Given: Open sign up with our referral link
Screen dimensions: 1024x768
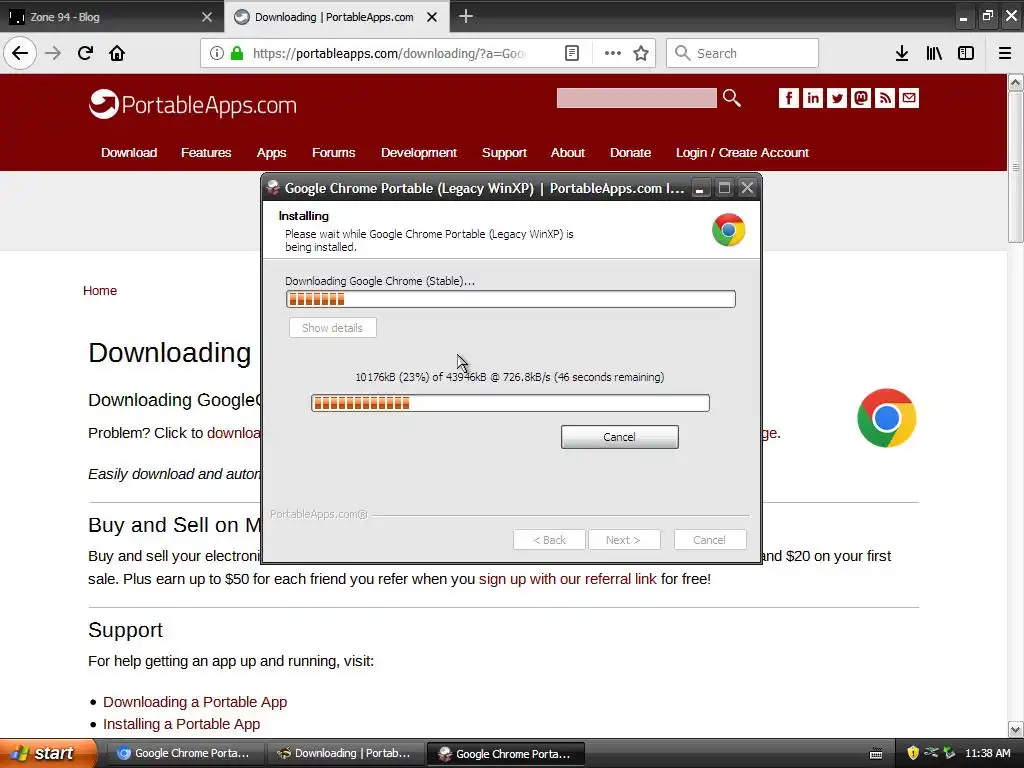Looking at the screenshot, I should (568, 579).
